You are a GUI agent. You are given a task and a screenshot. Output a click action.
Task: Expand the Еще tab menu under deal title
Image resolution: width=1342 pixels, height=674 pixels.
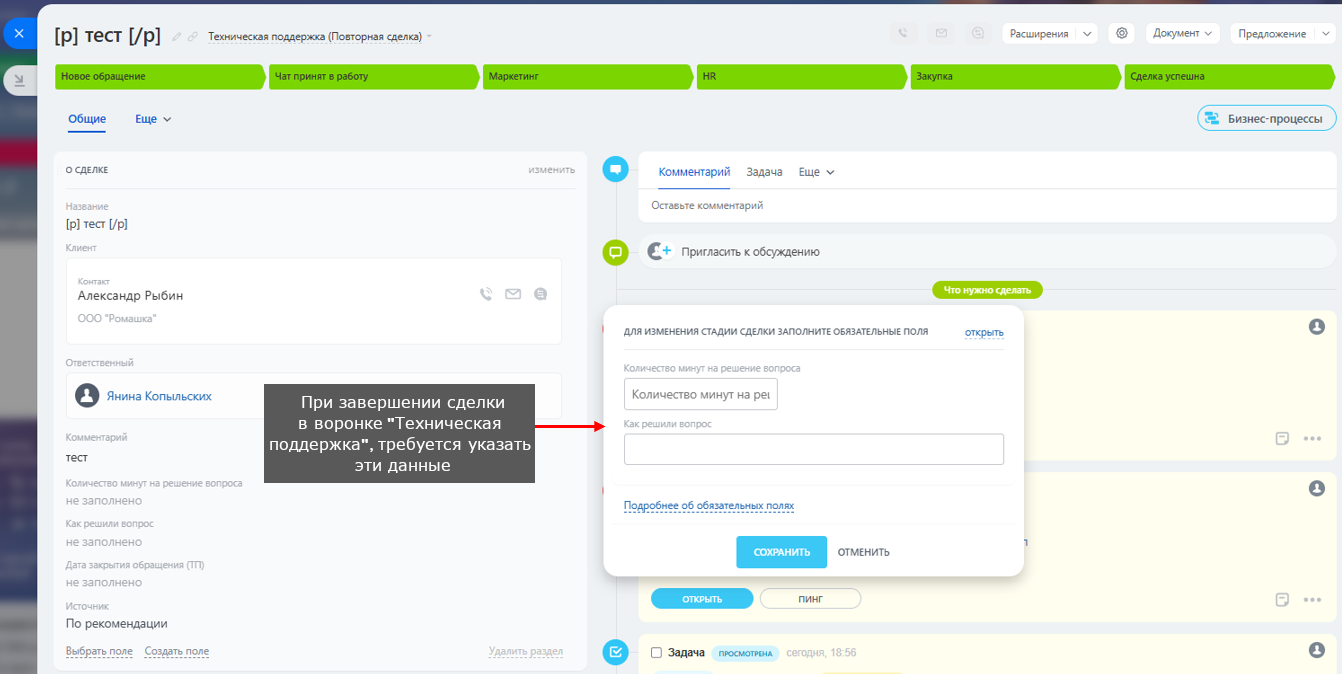[153, 119]
